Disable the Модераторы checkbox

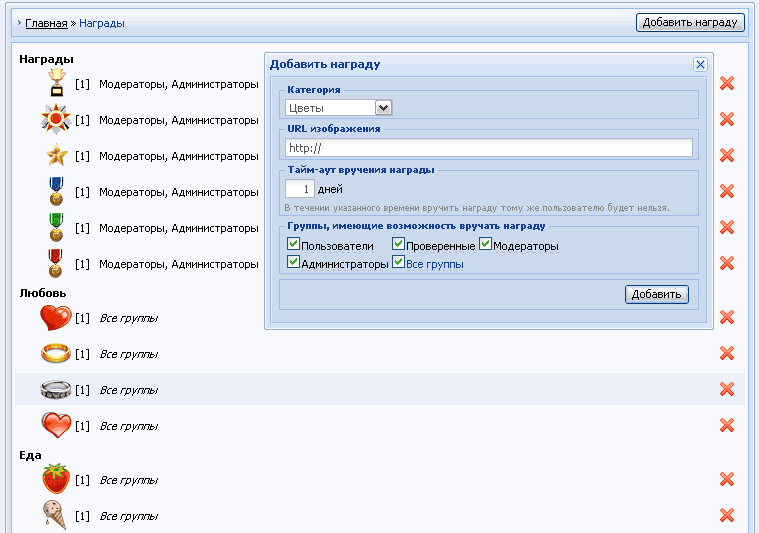[486, 245]
